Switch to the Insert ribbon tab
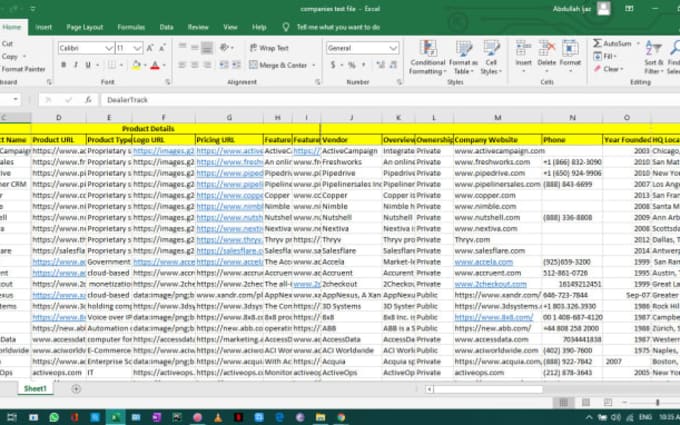The height and width of the screenshot is (425, 680). click(43, 27)
